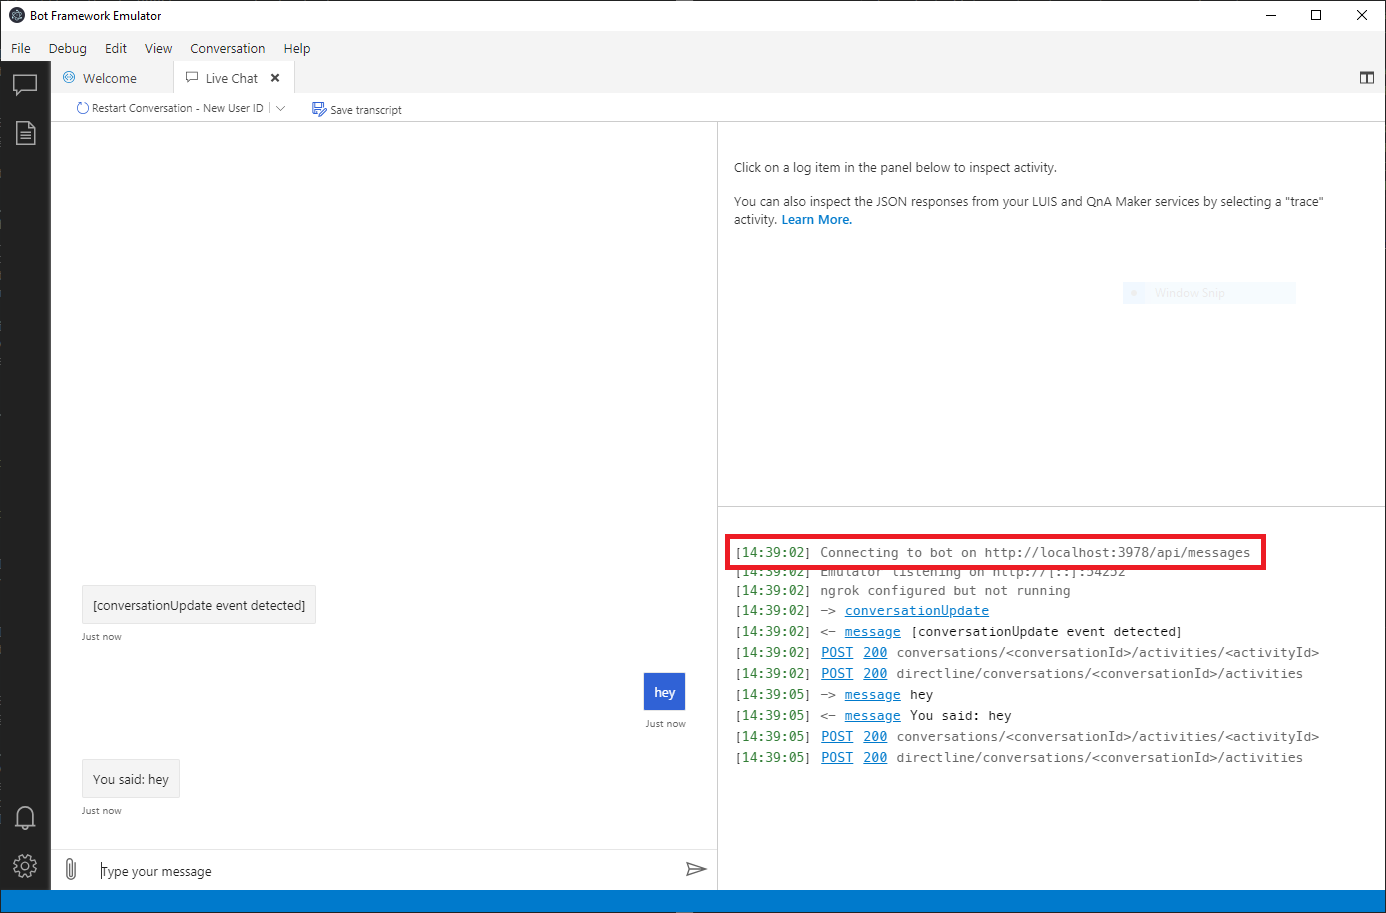Image resolution: width=1386 pixels, height=913 pixels.
Task: Open the Help menu
Action: pos(297,48)
